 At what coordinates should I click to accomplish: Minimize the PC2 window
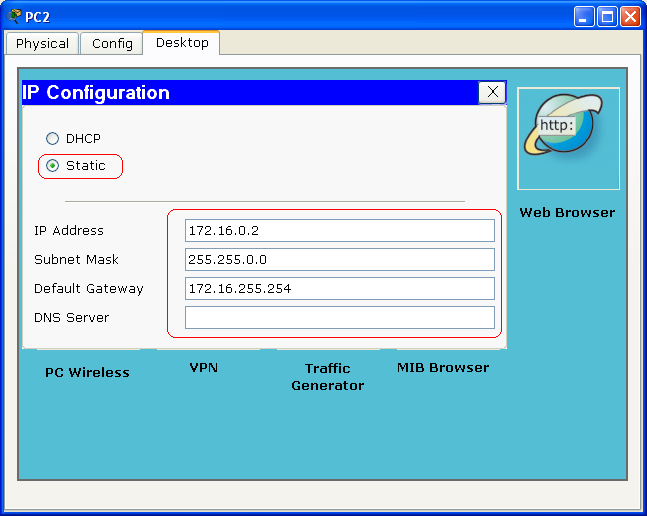[x=584, y=17]
